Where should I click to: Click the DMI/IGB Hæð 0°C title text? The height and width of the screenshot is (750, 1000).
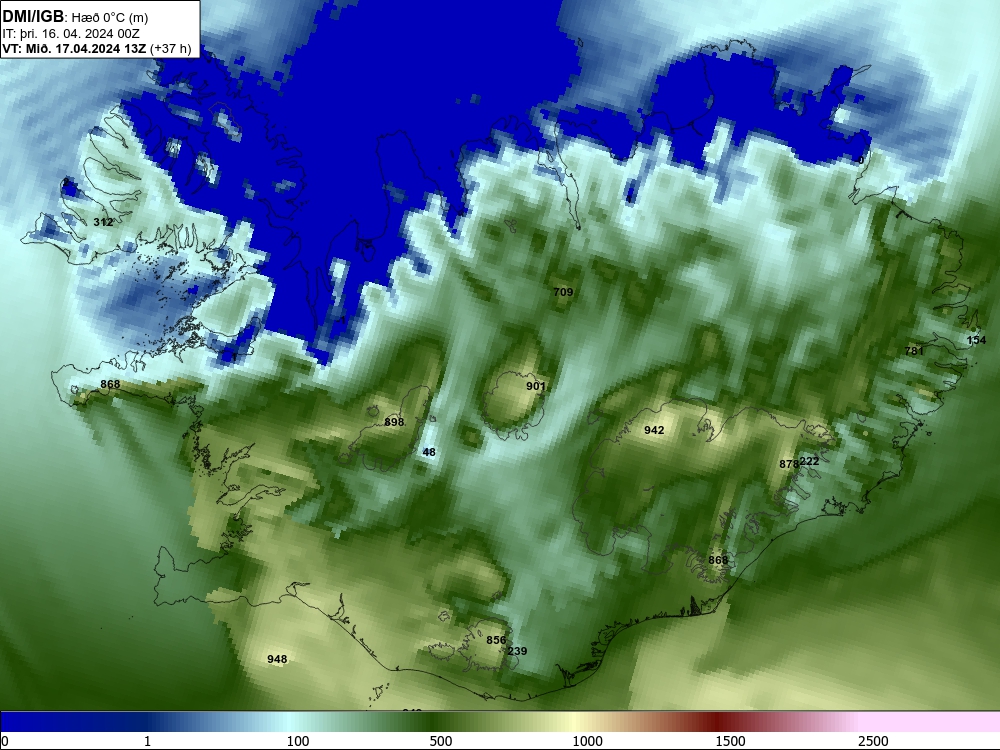click(x=75, y=17)
